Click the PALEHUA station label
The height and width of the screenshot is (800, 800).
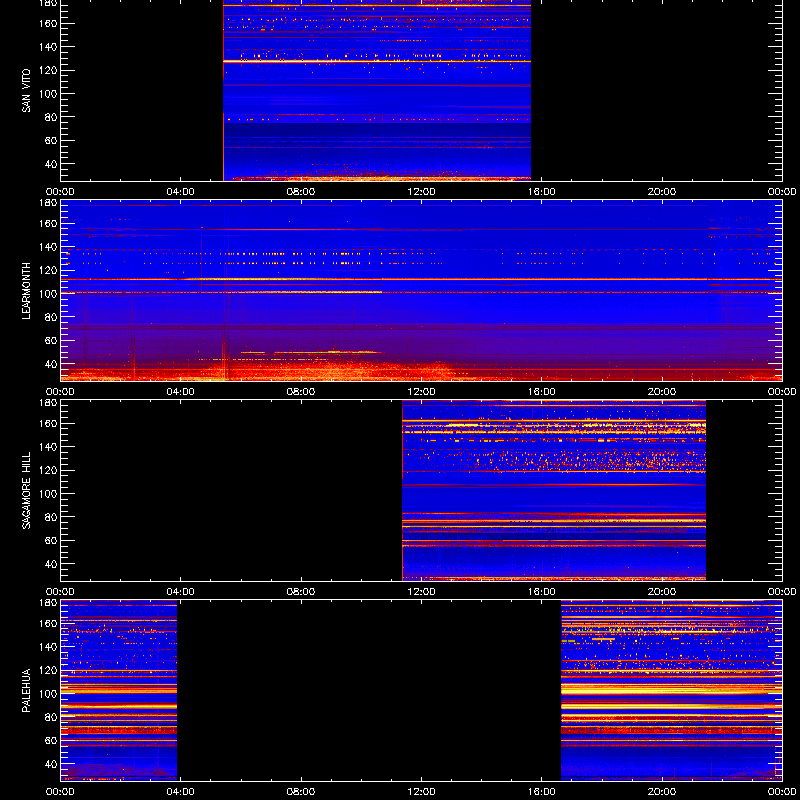(26, 690)
